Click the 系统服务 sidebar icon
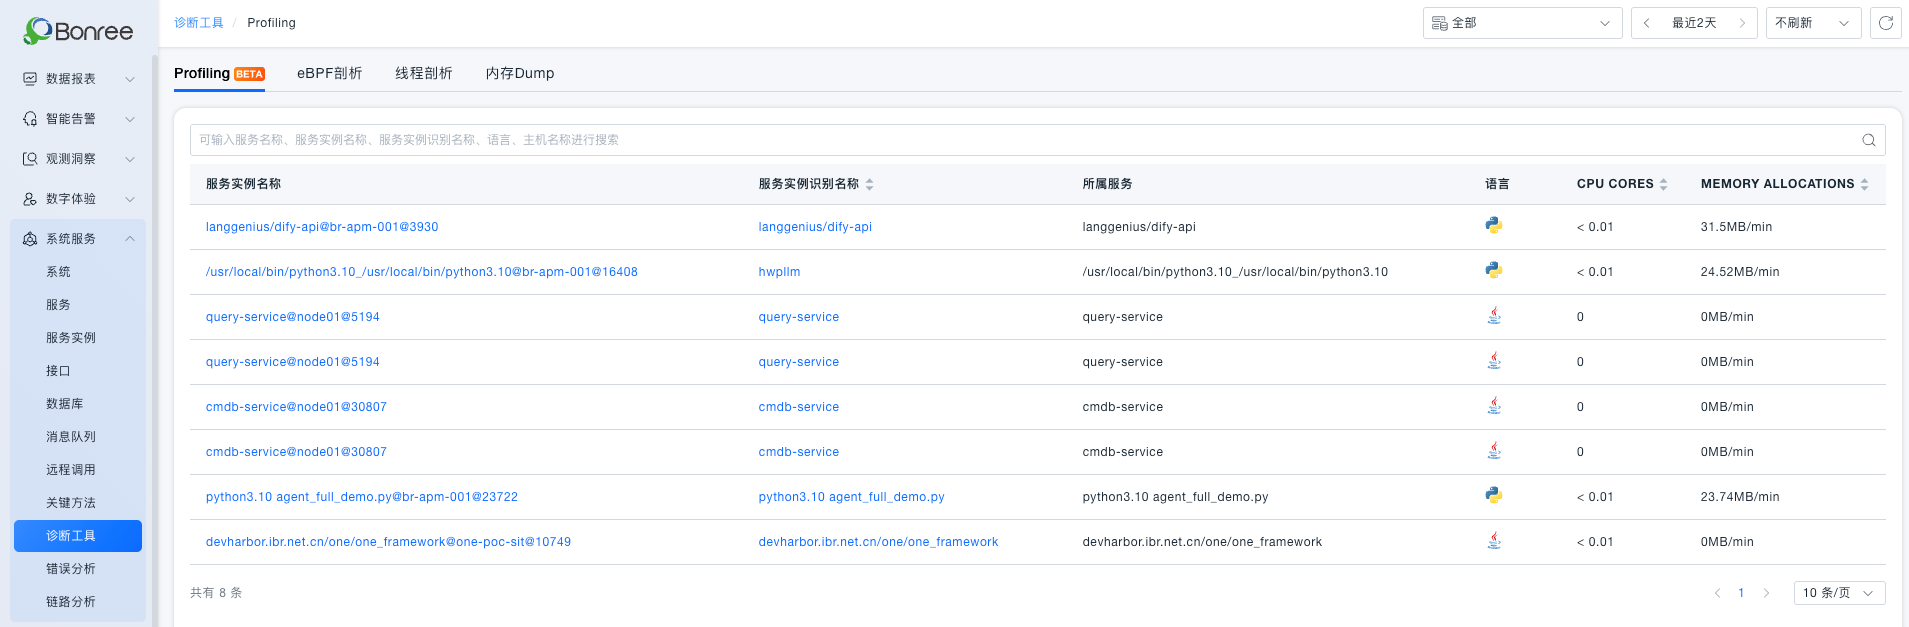Image resolution: width=1909 pixels, height=627 pixels. pyautogui.click(x=30, y=239)
